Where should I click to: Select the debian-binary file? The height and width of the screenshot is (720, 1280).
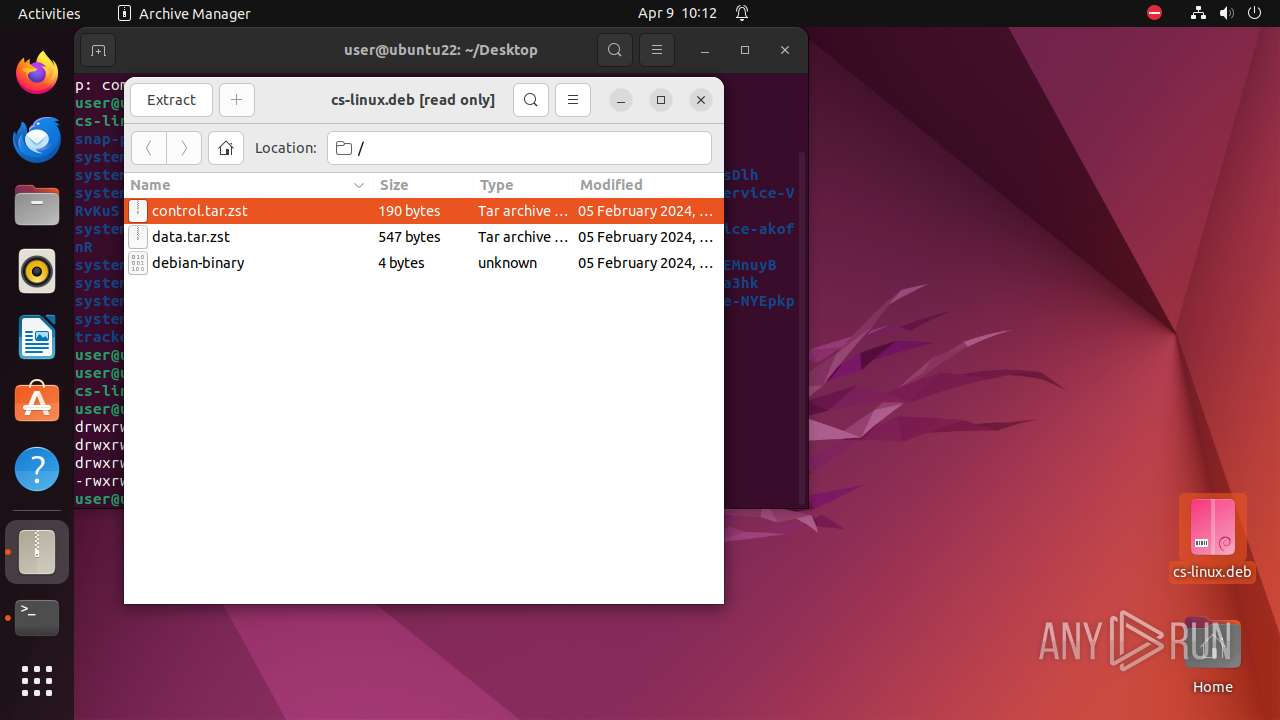pyautogui.click(x=423, y=263)
